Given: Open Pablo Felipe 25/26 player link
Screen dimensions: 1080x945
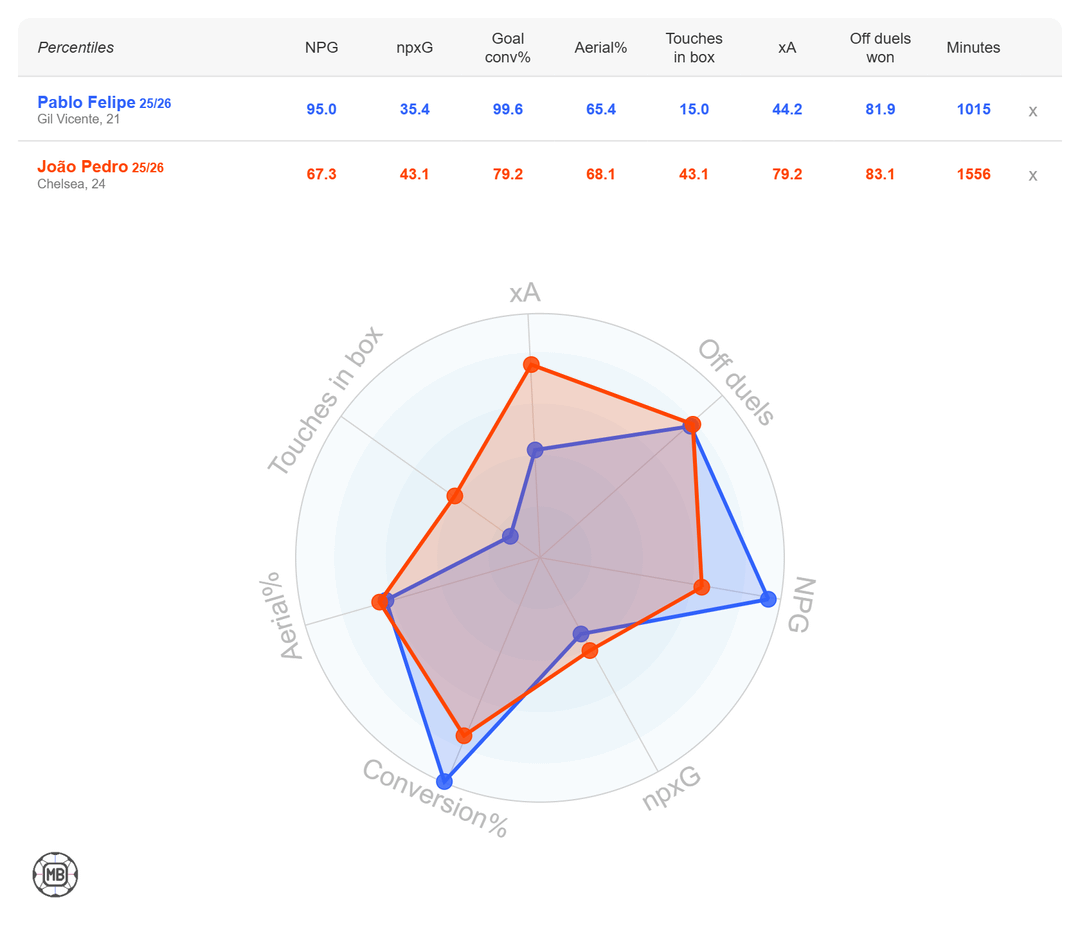Looking at the screenshot, I should click(x=104, y=102).
